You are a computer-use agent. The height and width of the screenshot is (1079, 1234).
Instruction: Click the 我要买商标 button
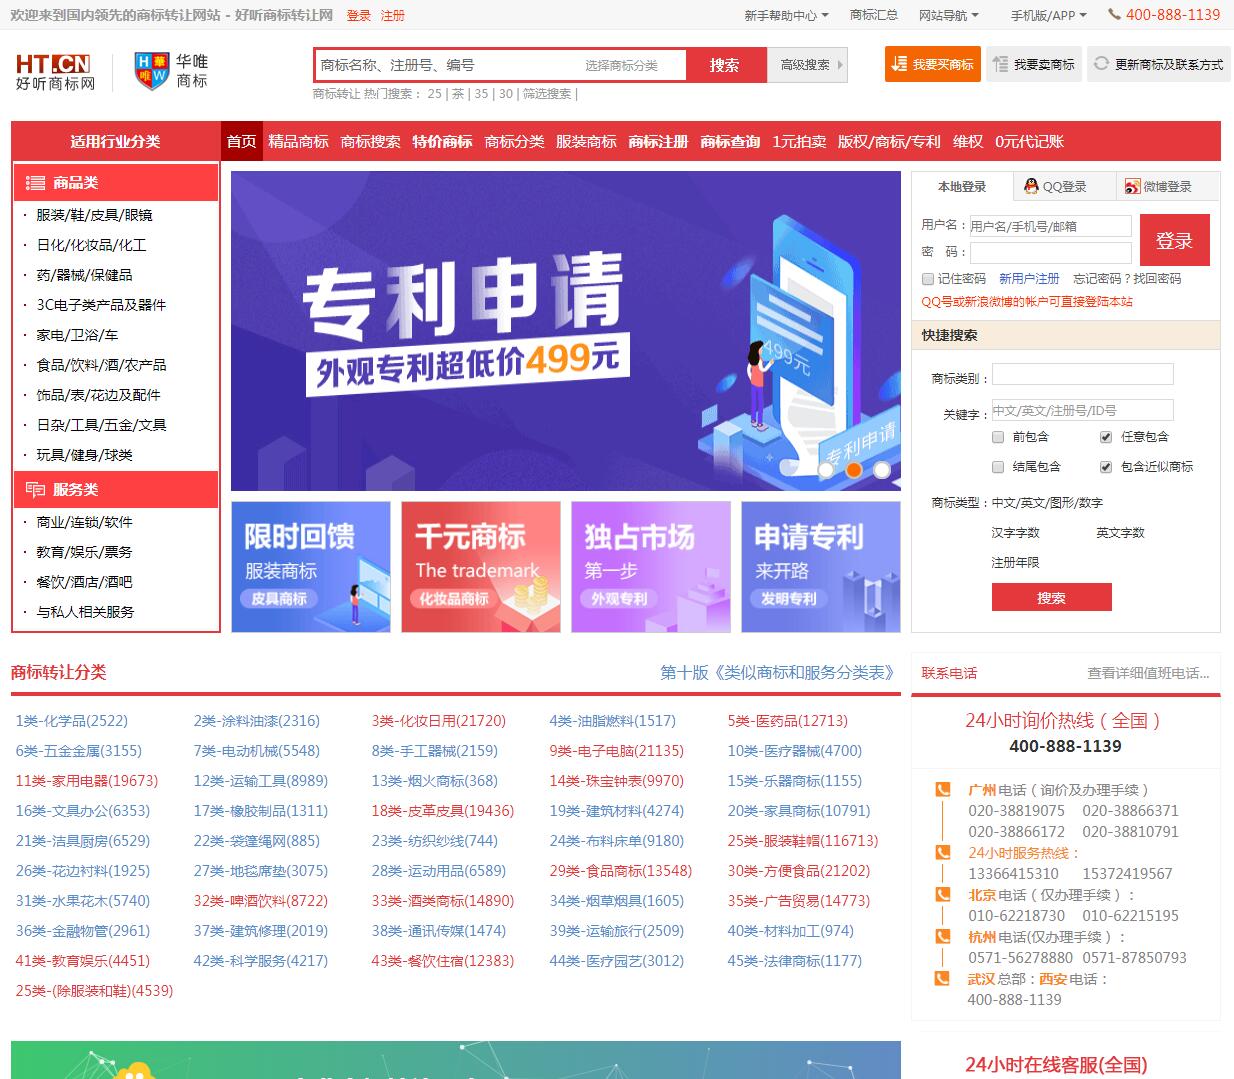click(x=933, y=64)
